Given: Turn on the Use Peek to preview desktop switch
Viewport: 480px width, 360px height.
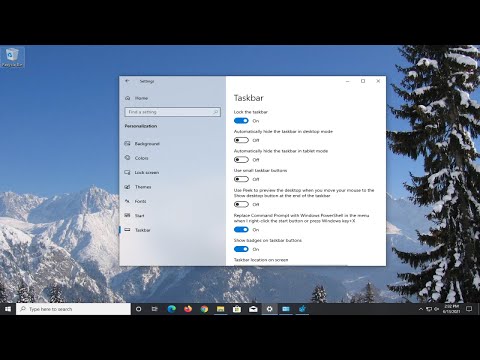Looking at the screenshot, I should (x=241, y=204).
